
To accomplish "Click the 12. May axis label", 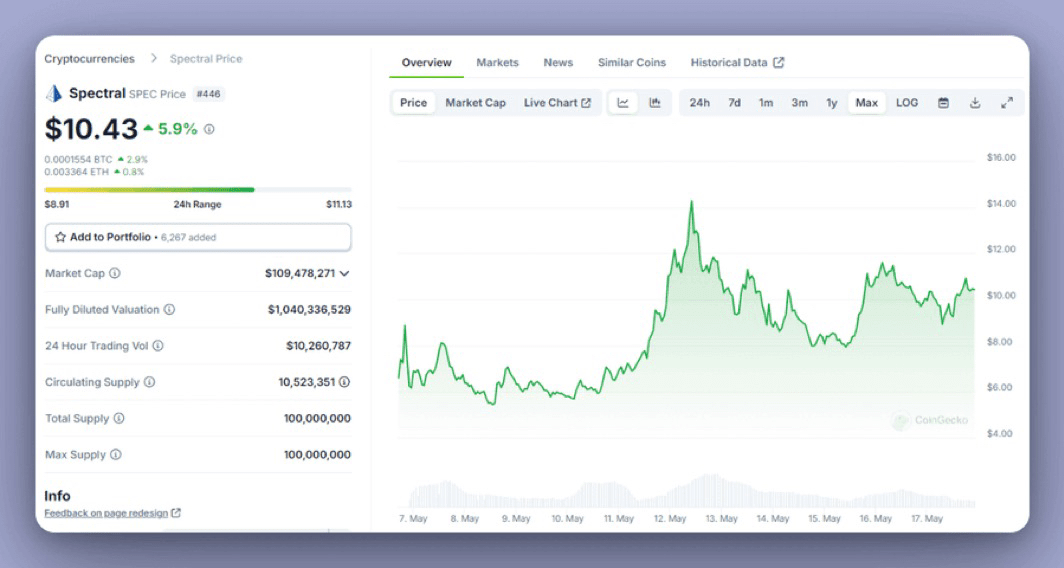I will tap(670, 518).
